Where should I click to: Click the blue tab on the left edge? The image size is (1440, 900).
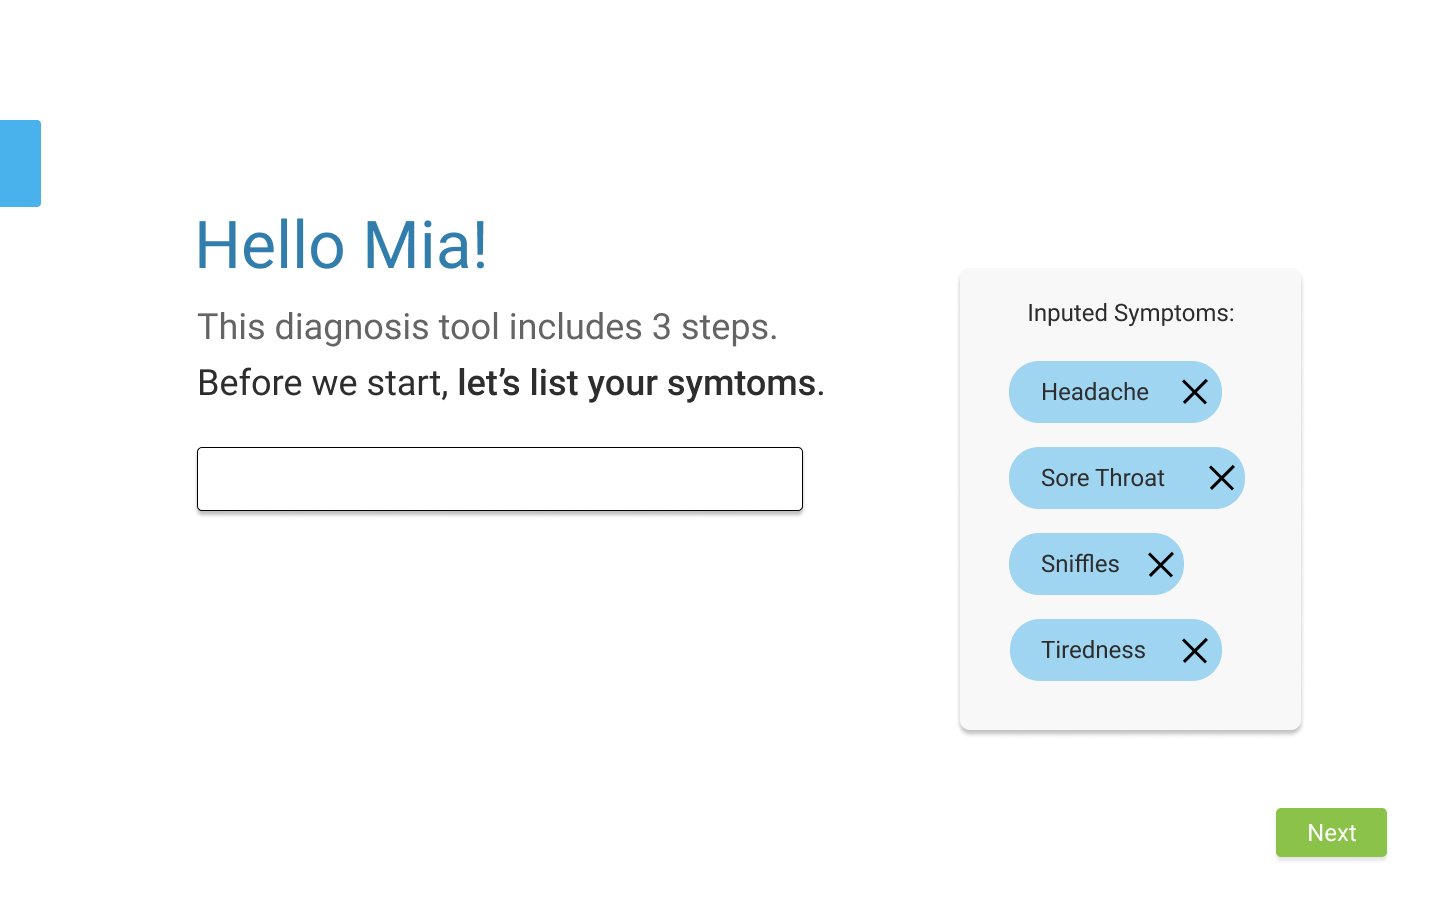pyautogui.click(x=20, y=163)
